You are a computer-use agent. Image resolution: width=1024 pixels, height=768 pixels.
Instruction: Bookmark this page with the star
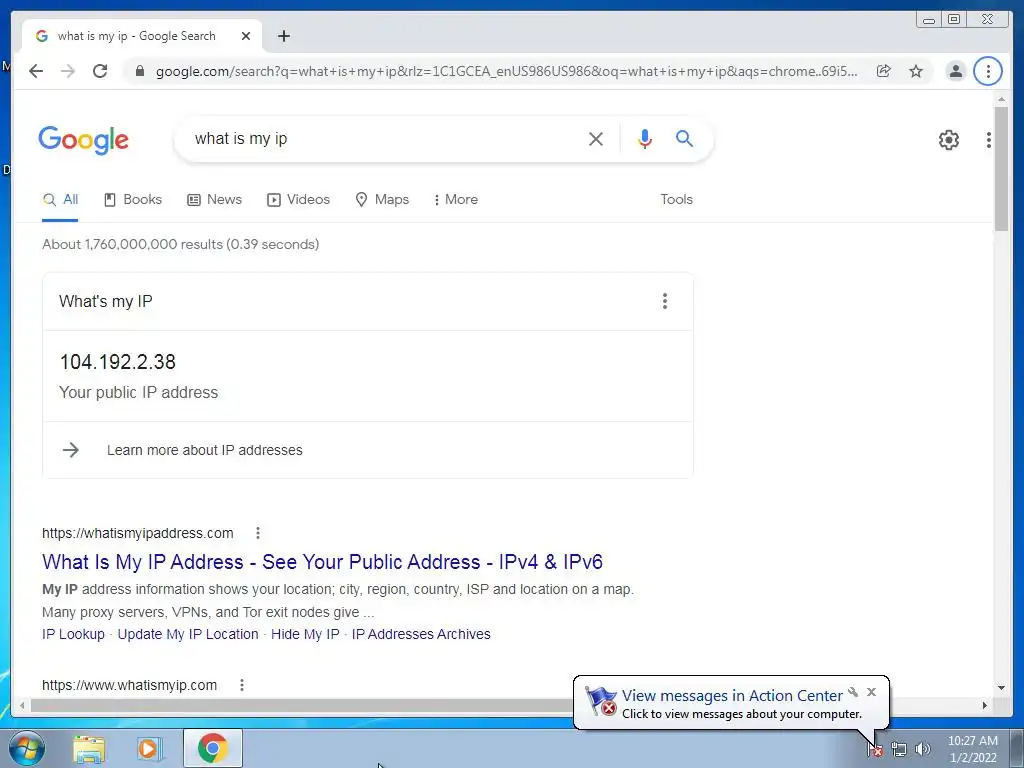point(916,71)
